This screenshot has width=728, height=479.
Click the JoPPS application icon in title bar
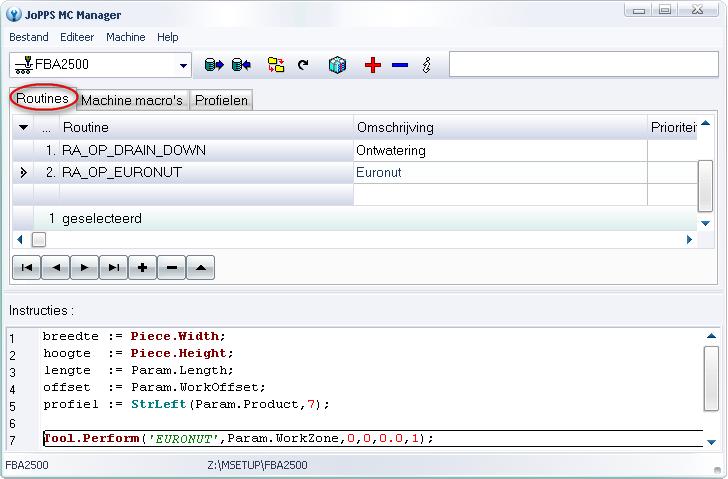click(x=14, y=14)
